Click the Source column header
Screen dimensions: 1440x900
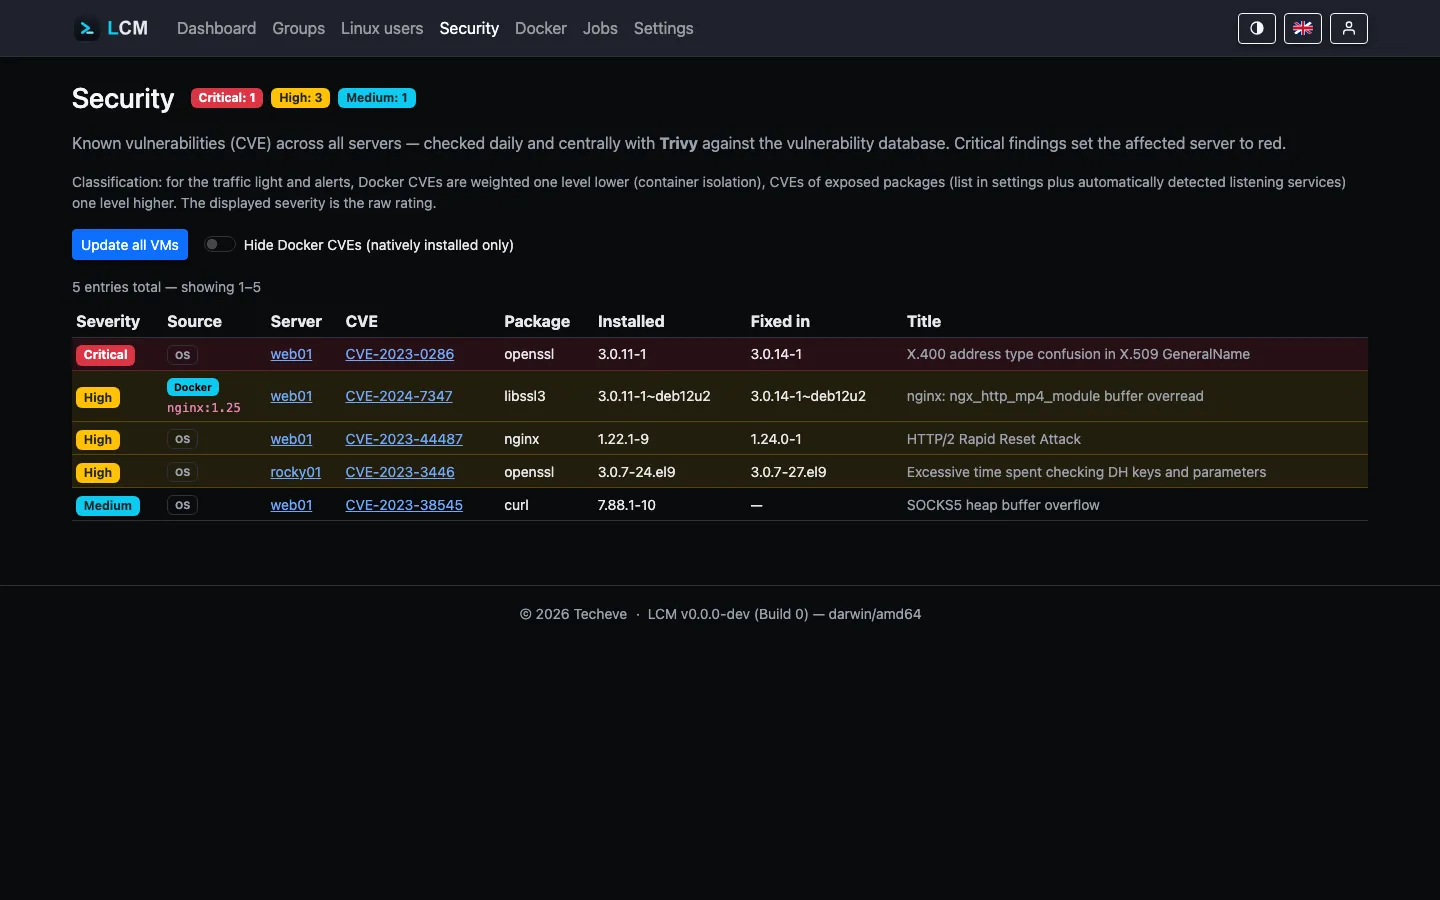[194, 321]
